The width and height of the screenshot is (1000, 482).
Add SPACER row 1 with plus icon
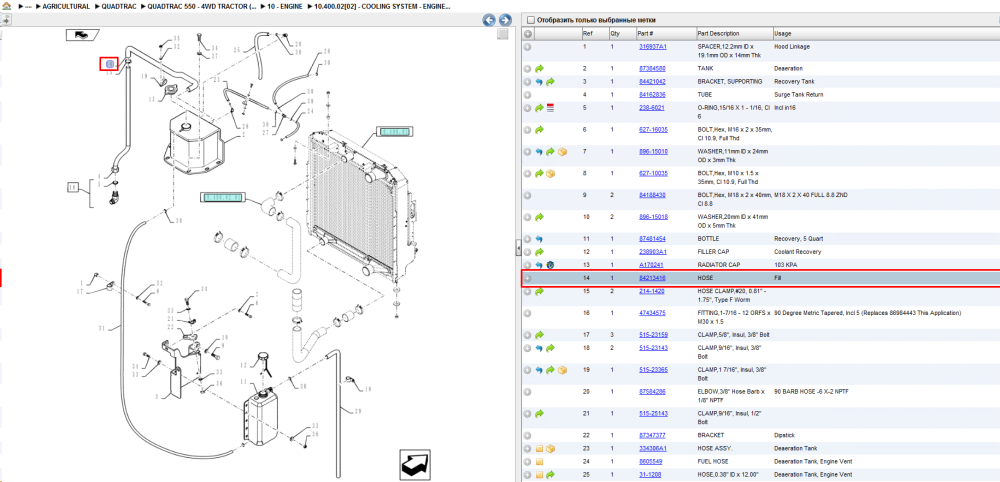[x=527, y=47]
